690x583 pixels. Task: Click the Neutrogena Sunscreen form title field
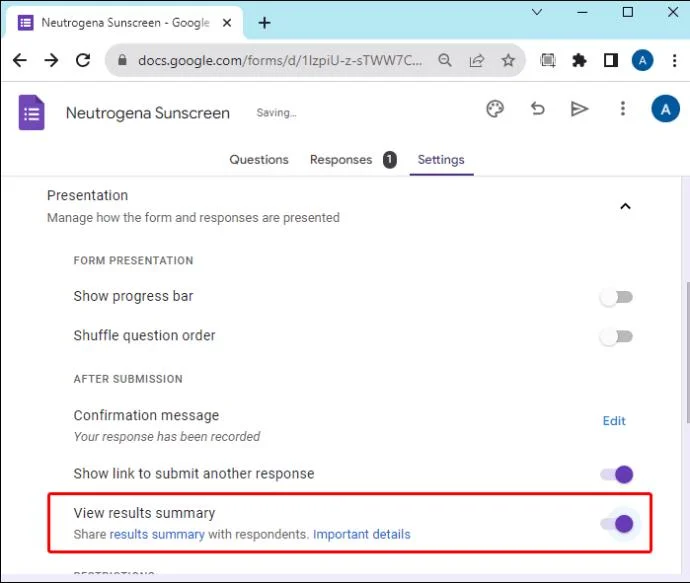148,113
